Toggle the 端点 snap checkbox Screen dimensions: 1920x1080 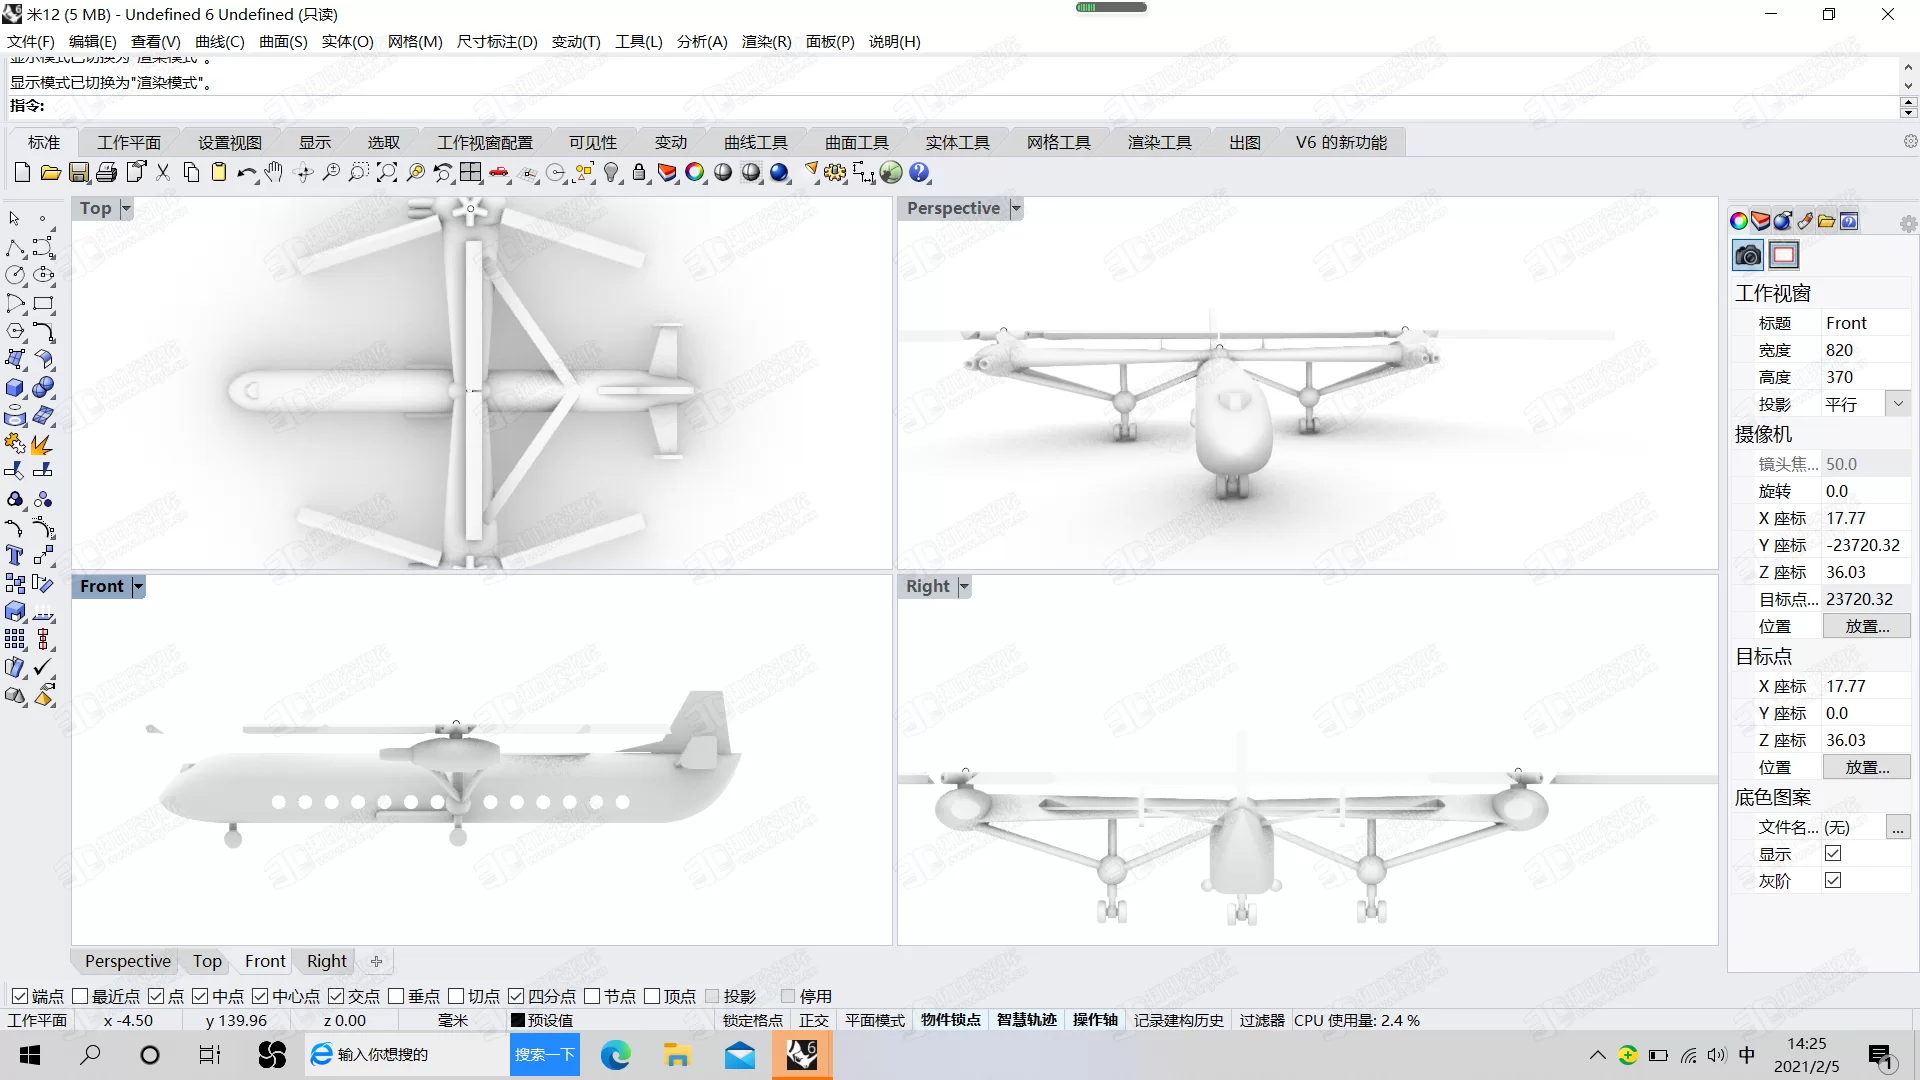20,996
